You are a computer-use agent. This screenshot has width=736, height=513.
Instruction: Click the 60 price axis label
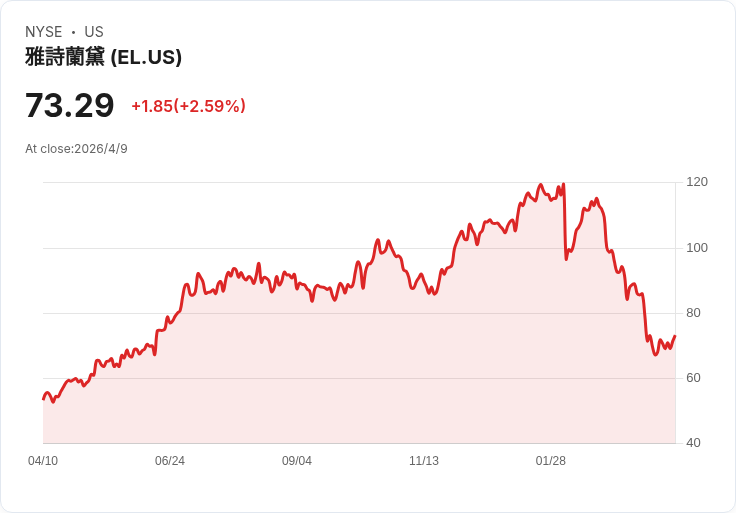693,378
